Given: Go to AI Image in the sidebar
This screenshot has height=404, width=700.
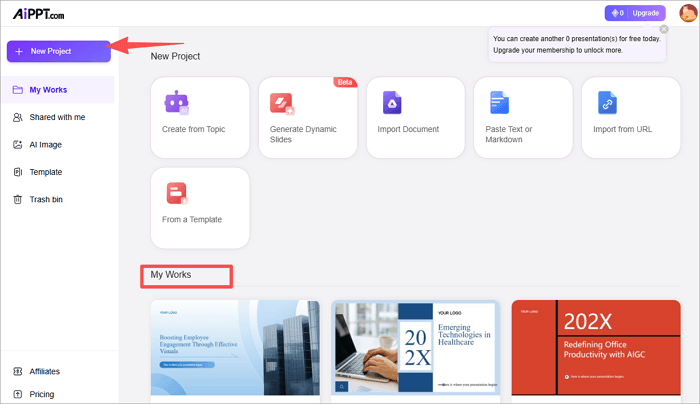Looking at the screenshot, I should point(46,145).
